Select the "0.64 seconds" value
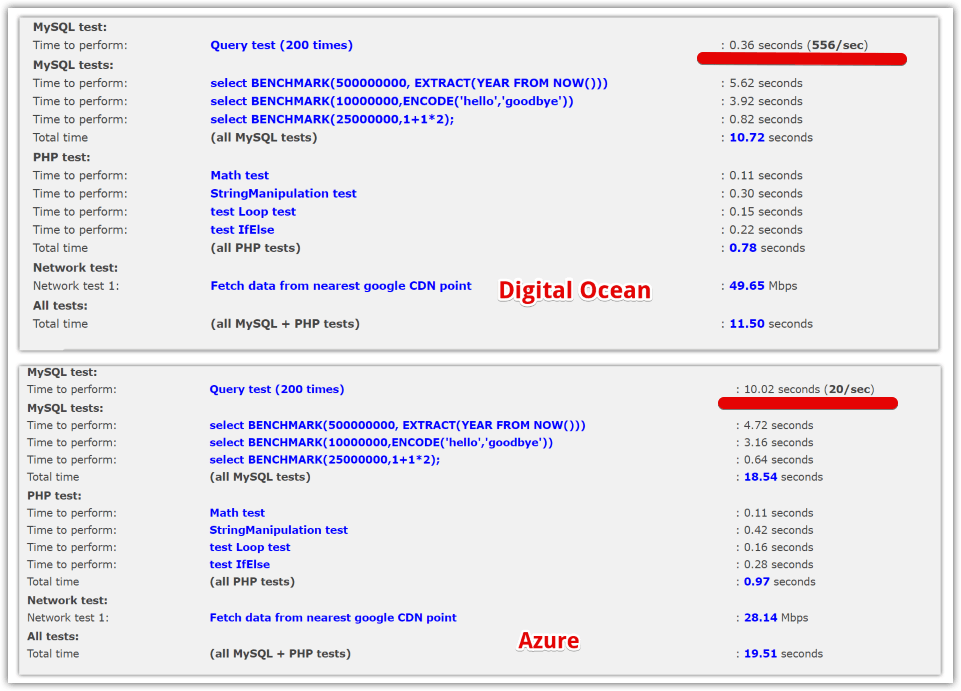Screen dimensions: 961x691 pos(778,460)
